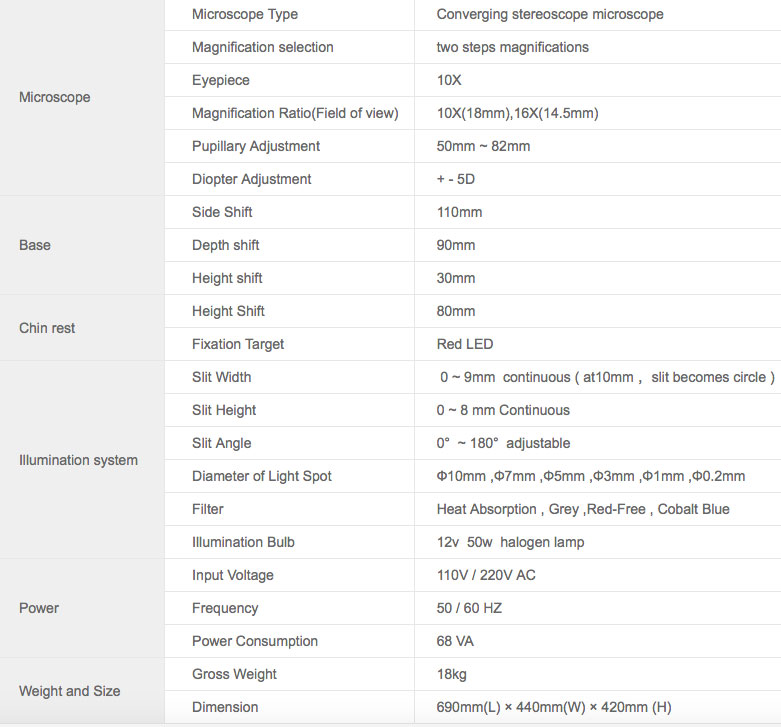Click the Side Shift 110mm value
This screenshot has width=781, height=727.
point(460,212)
